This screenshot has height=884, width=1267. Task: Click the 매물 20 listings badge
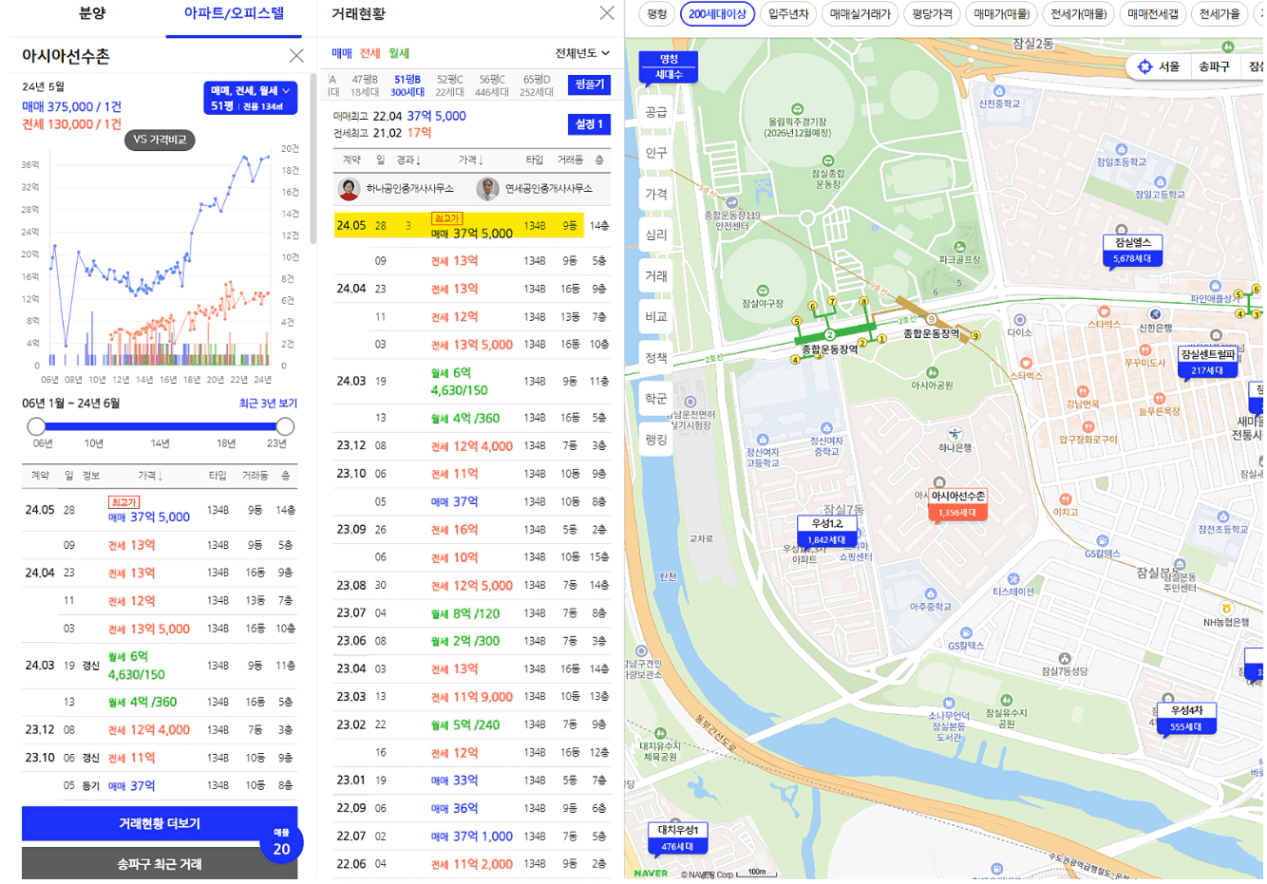click(x=281, y=843)
